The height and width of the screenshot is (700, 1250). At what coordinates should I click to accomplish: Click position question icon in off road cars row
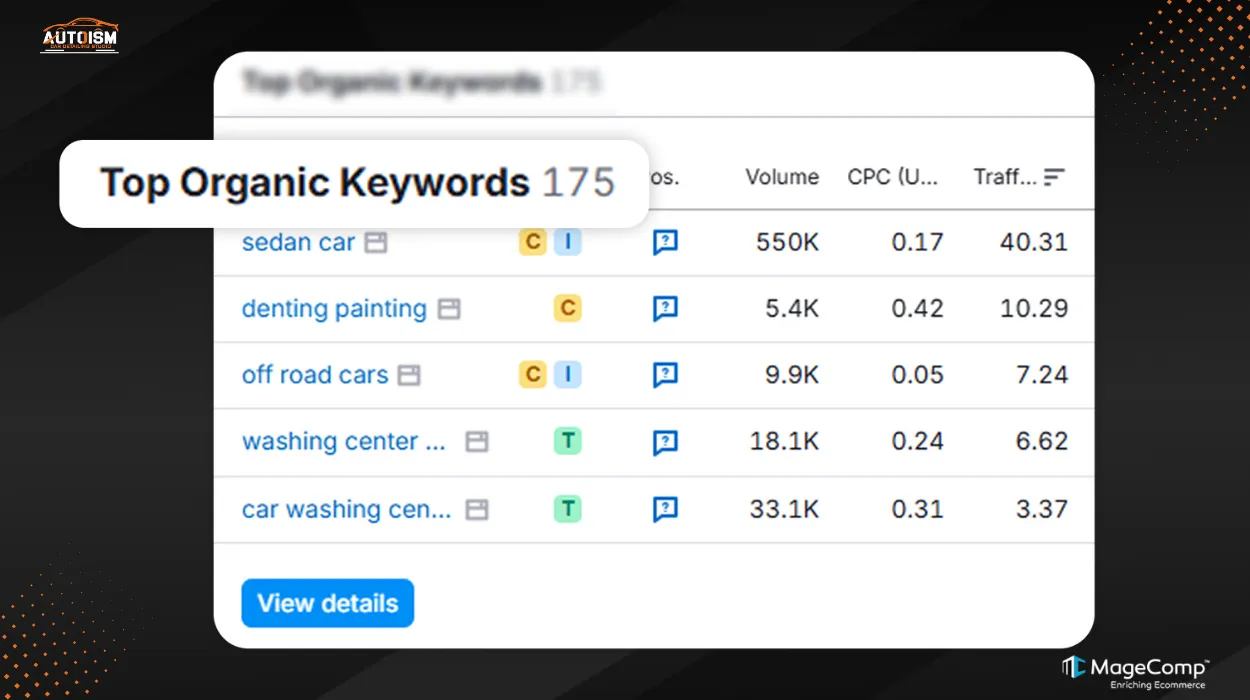coord(665,375)
